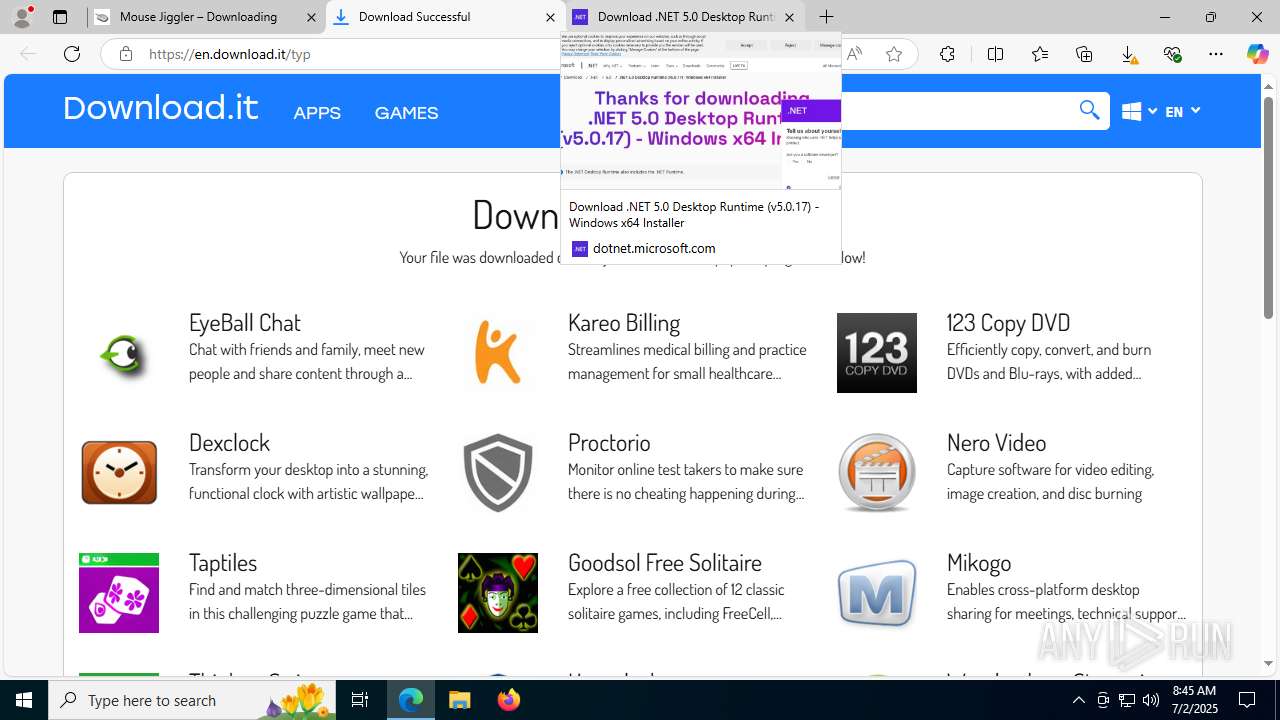Open the Mikogo title link
The image size is (1280, 720).
click(979, 562)
